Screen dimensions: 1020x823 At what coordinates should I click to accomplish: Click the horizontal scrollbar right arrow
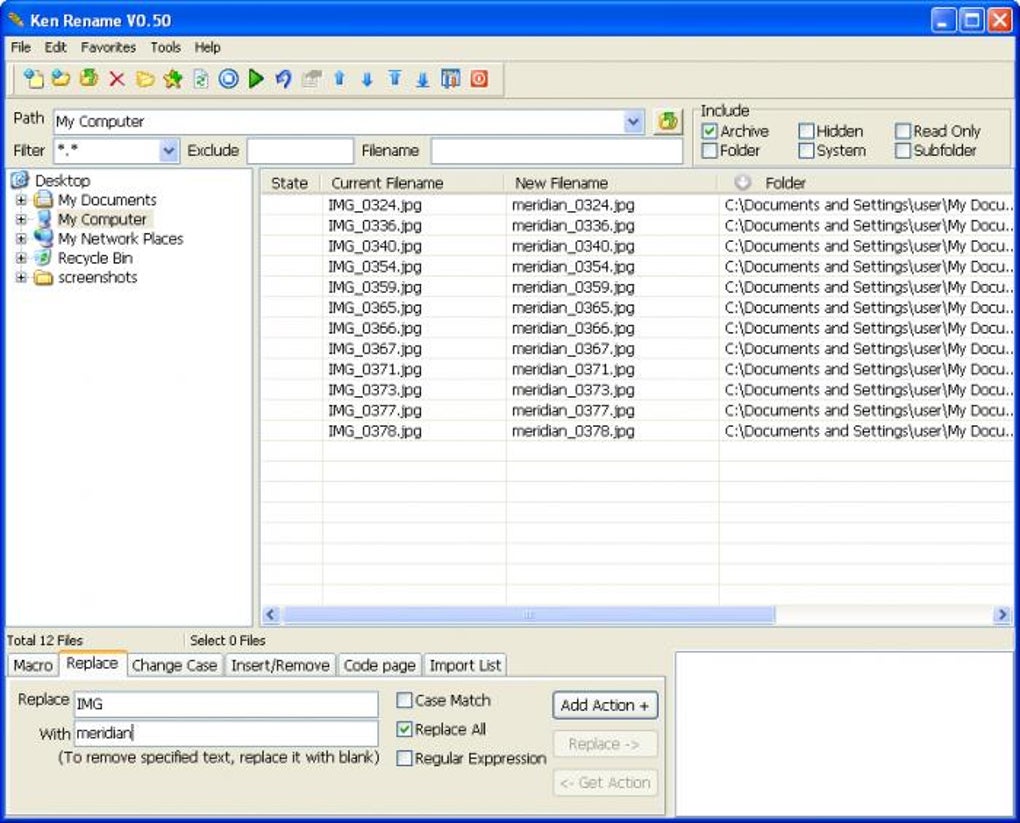point(1002,615)
